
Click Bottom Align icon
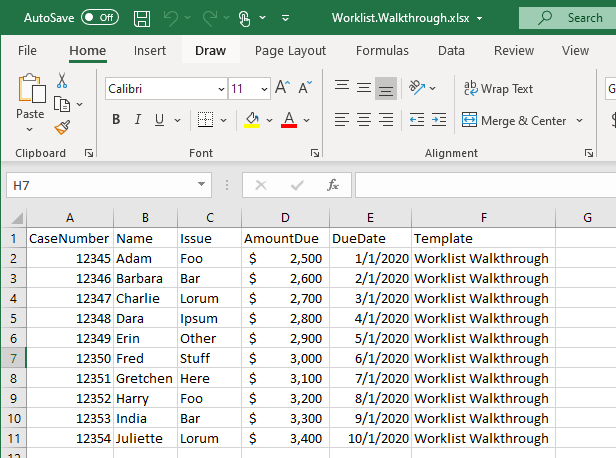[386, 88]
